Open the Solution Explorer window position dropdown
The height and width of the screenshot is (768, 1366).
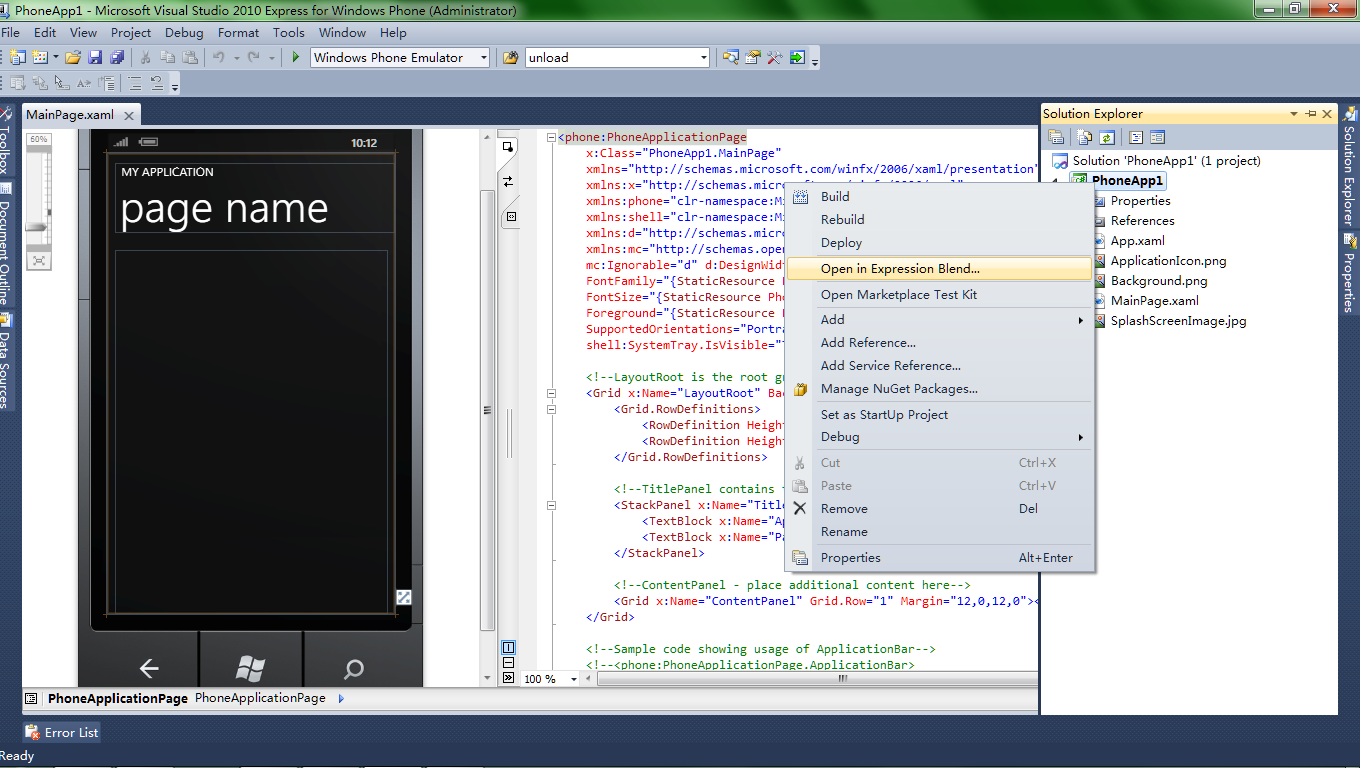[x=1294, y=114]
